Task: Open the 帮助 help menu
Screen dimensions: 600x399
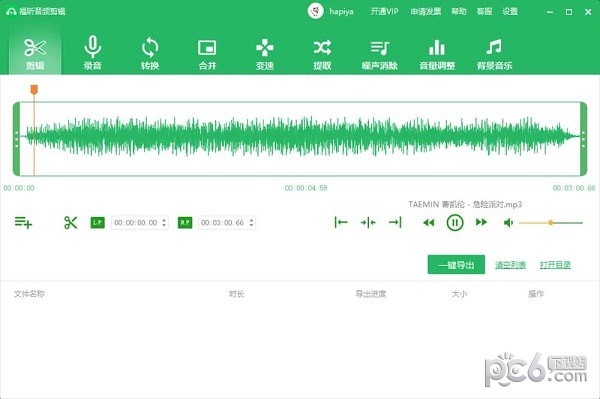Action: [x=459, y=11]
